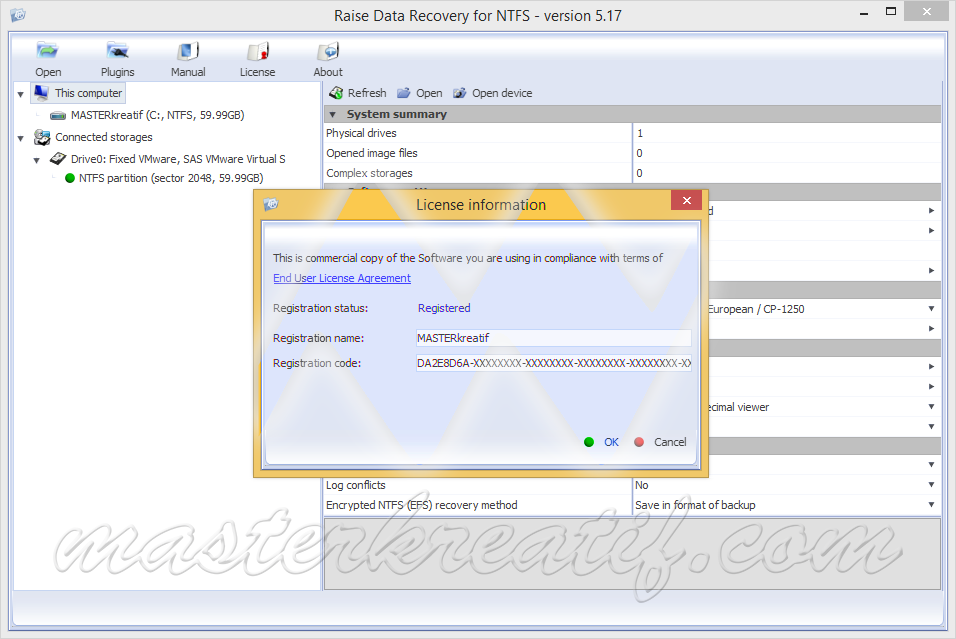Click the MASTERkreatif C: drive icon

[x=58, y=115]
